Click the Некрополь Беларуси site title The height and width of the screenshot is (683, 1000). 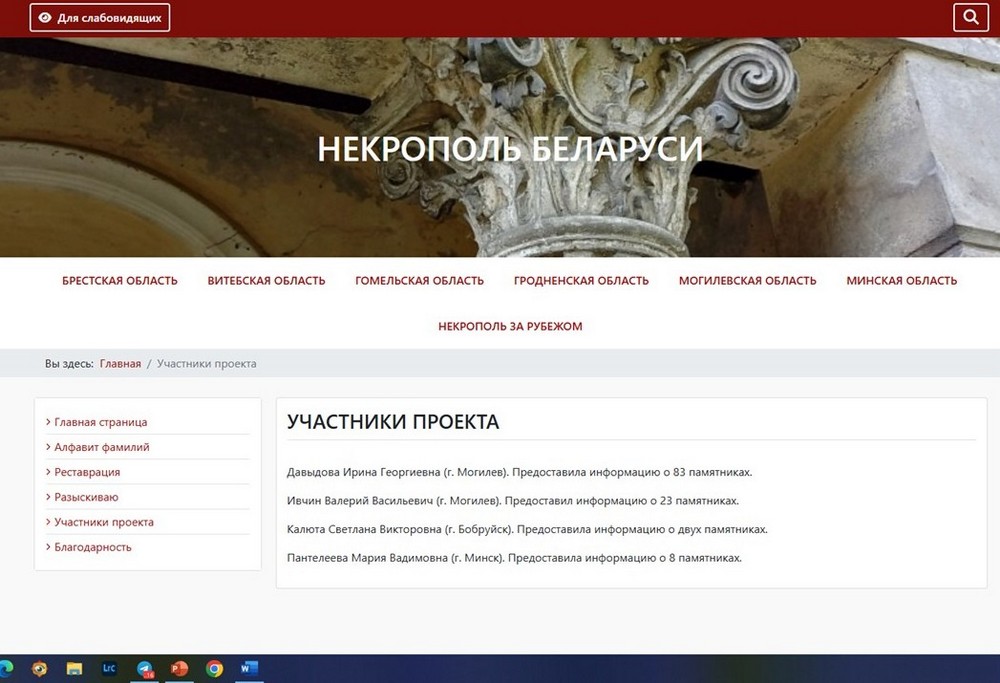pos(510,149)
